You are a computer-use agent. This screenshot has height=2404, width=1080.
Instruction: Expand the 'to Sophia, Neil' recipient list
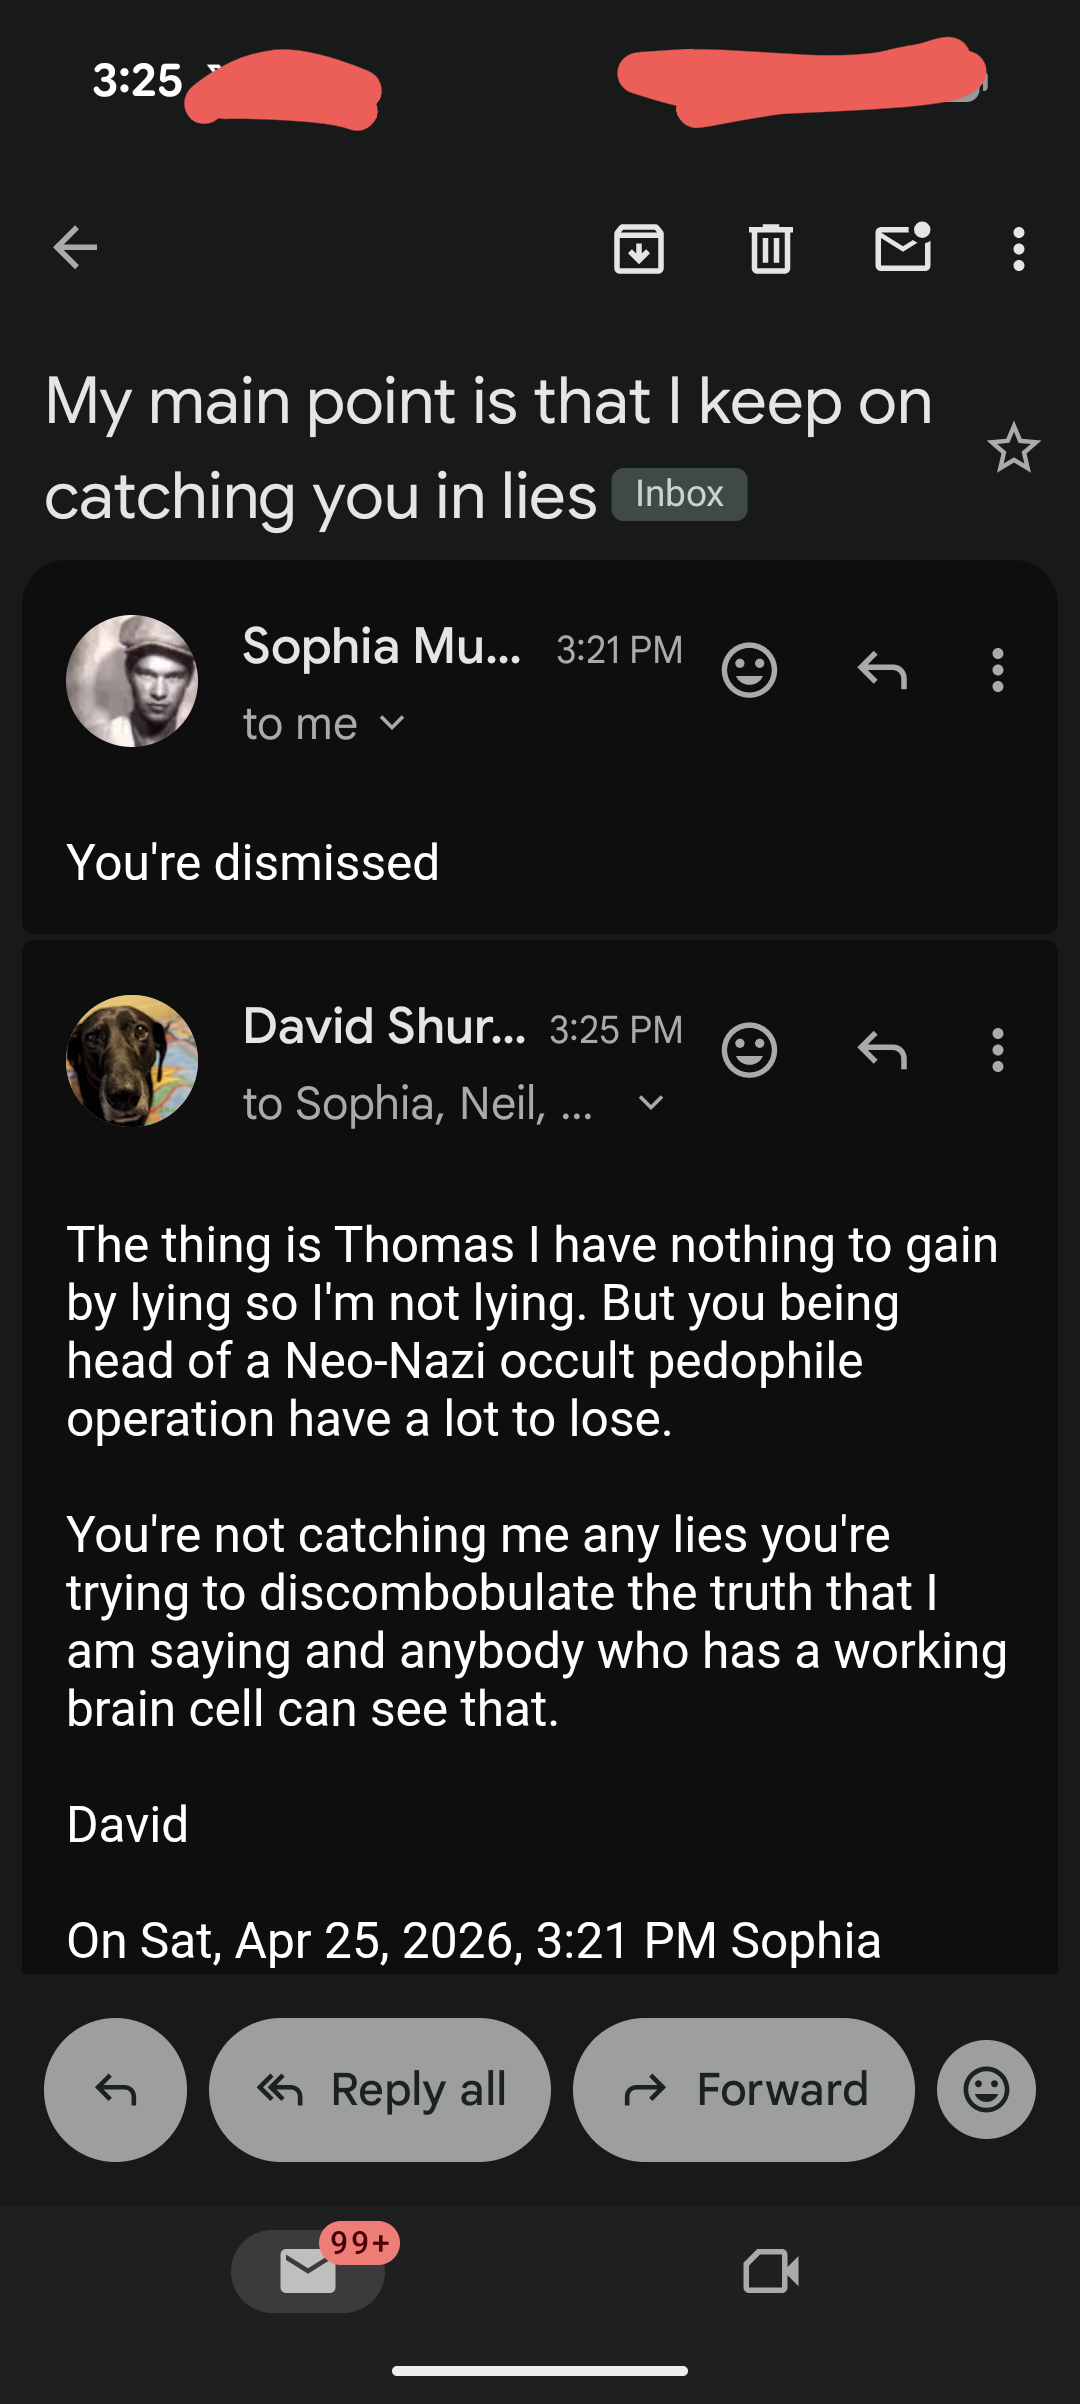[x=651, y=1103]
